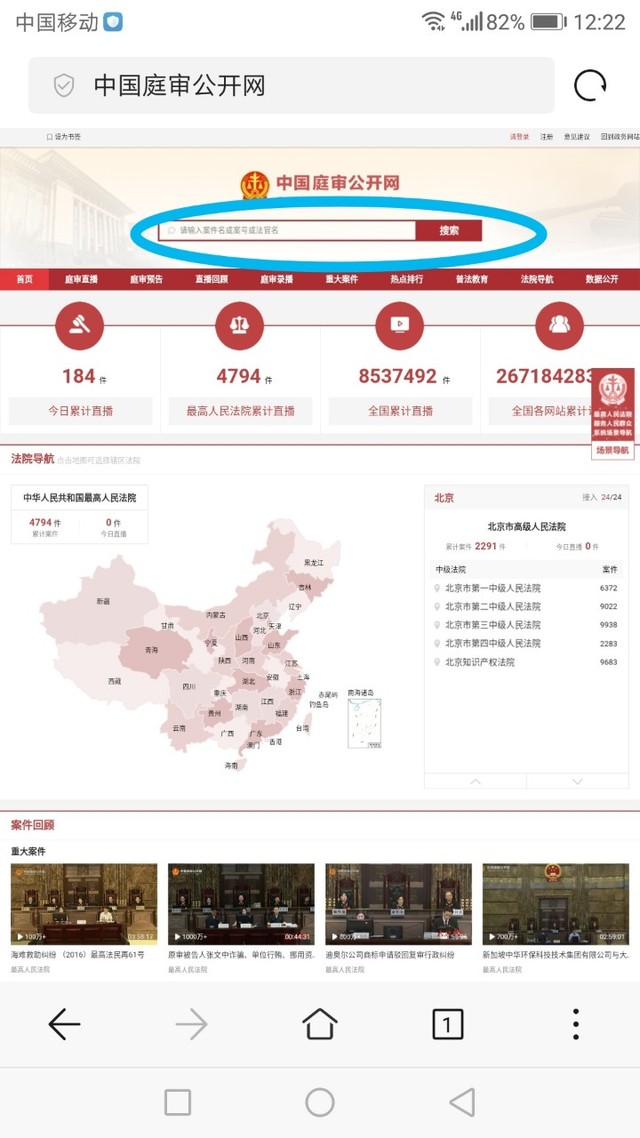
Task: Open 北京市高级人民法院 heading
Action: pos(527,527)
